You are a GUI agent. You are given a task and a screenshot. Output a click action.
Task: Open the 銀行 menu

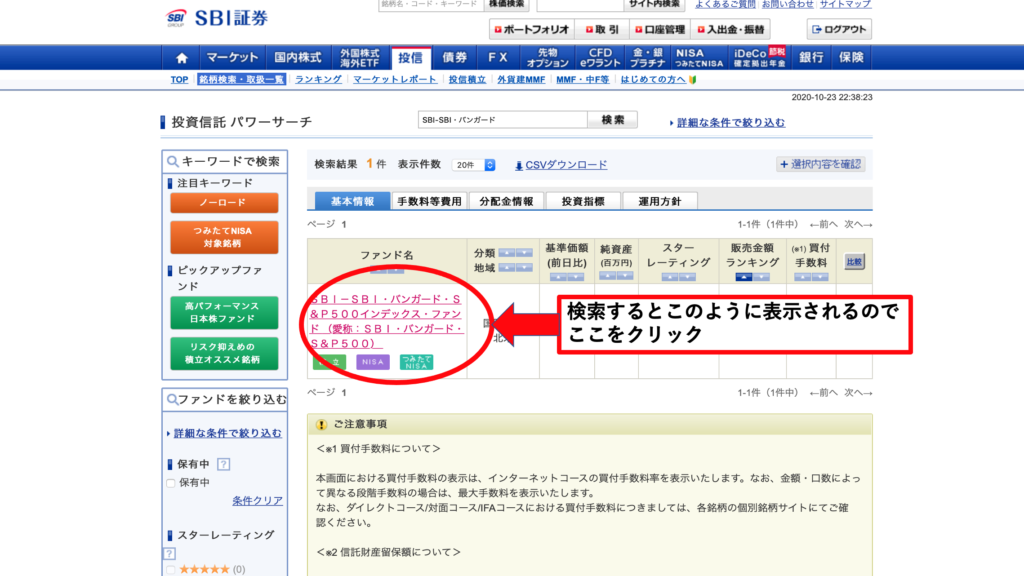pos(811,57)
